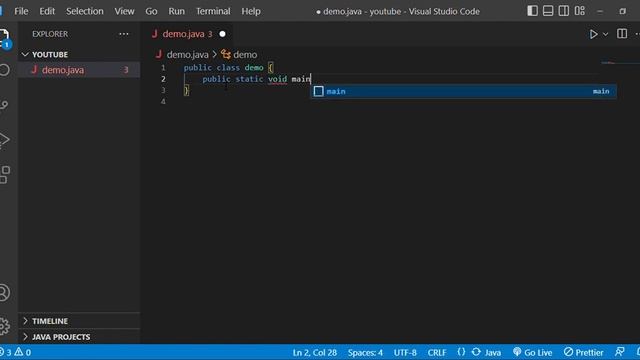Toggle the secondary side bar layout icon
640x360 pixels.
pos(564,11)
